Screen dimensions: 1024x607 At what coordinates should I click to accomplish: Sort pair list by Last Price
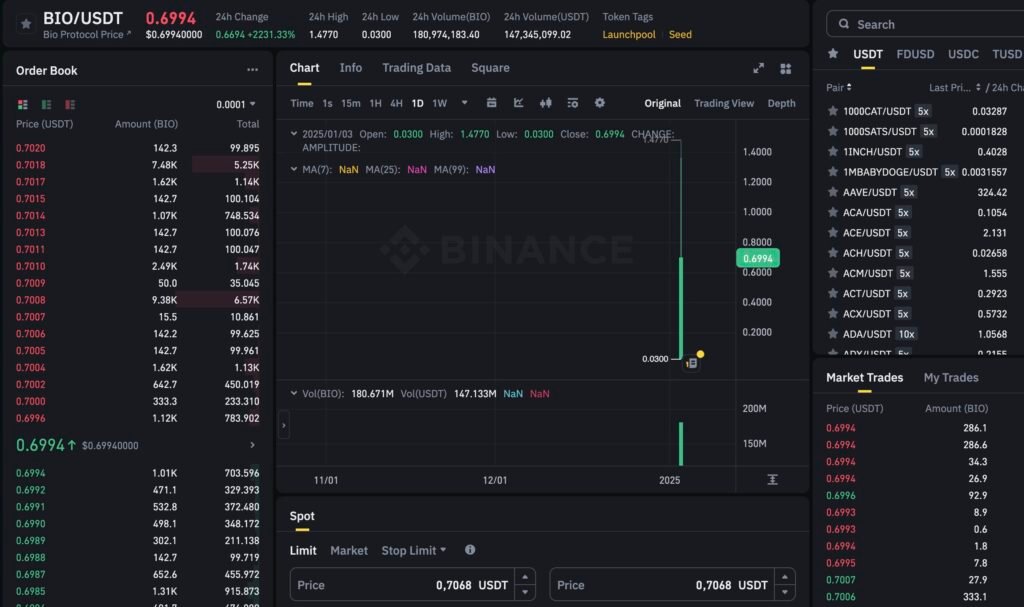[x=955, y=88]
